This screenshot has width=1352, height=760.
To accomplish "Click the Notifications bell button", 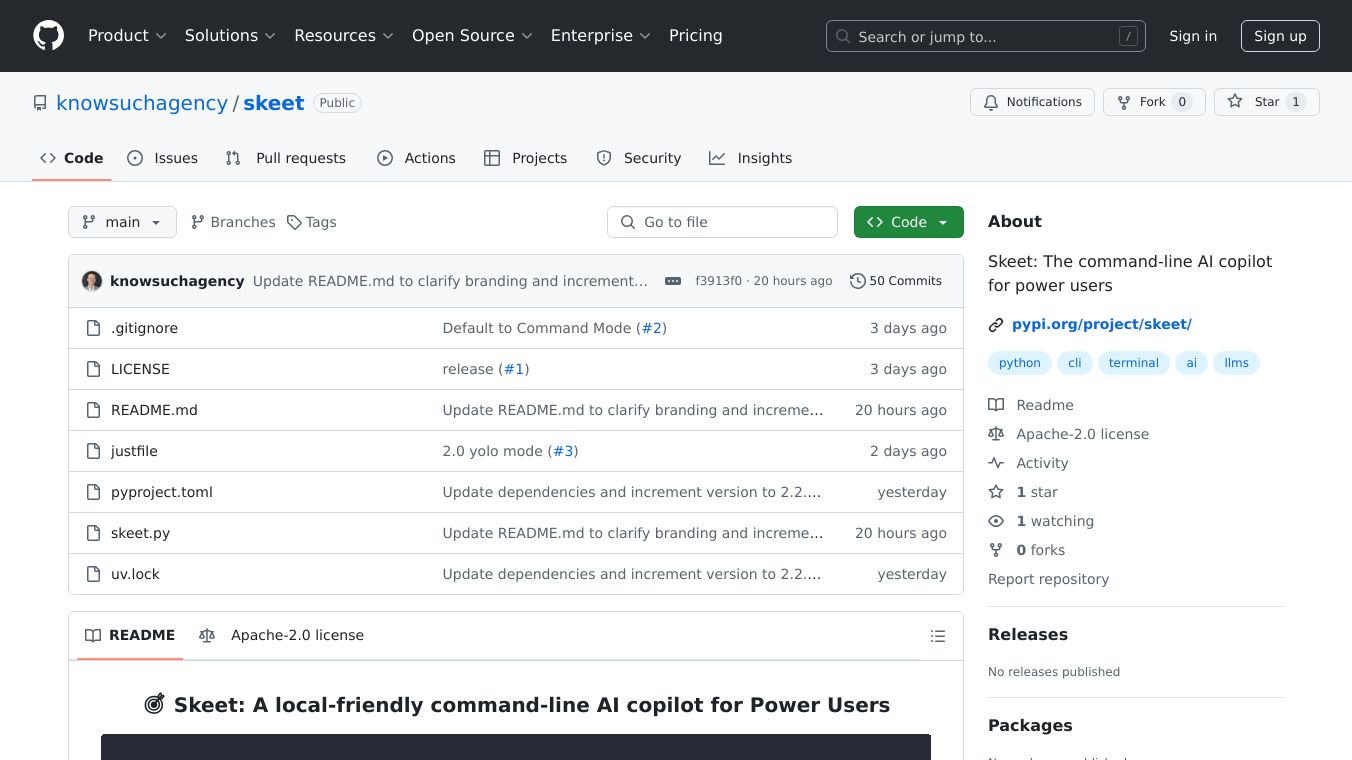I will click(1032, 102).
